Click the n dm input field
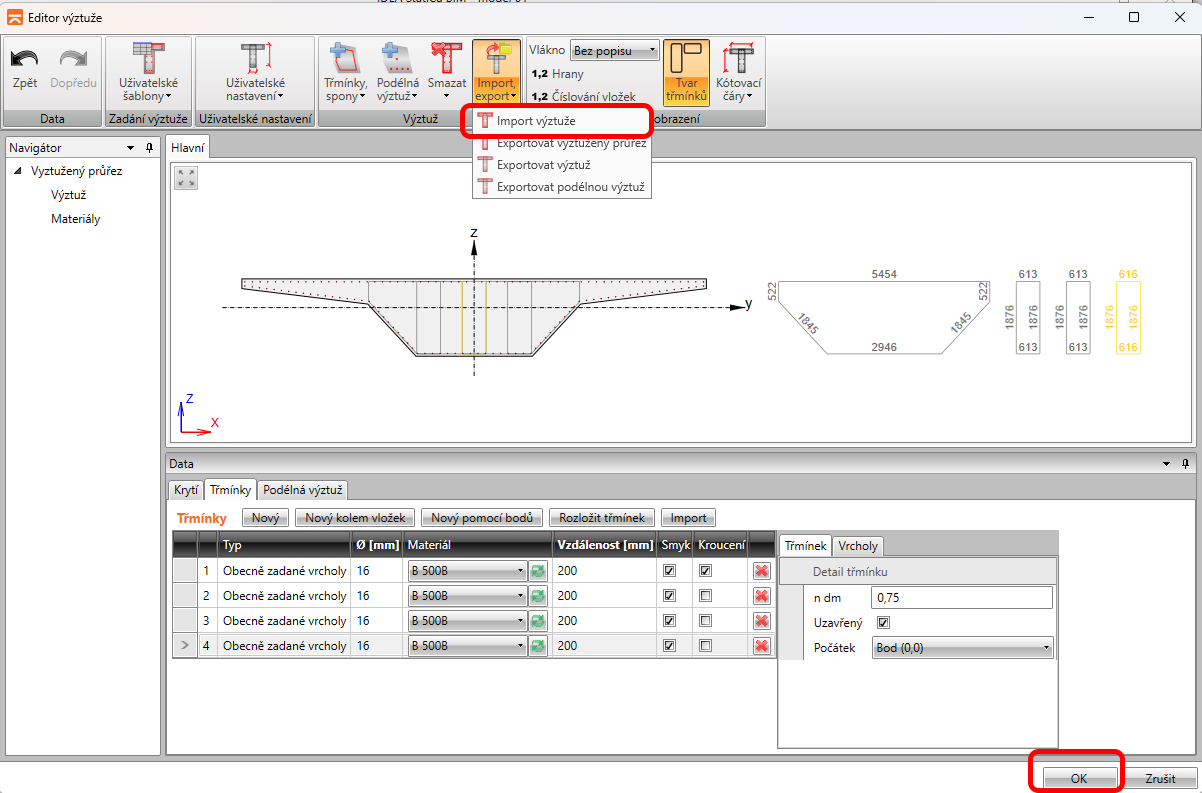The height and width of the screenshot is (793, 1202). (x=961, y=597)
